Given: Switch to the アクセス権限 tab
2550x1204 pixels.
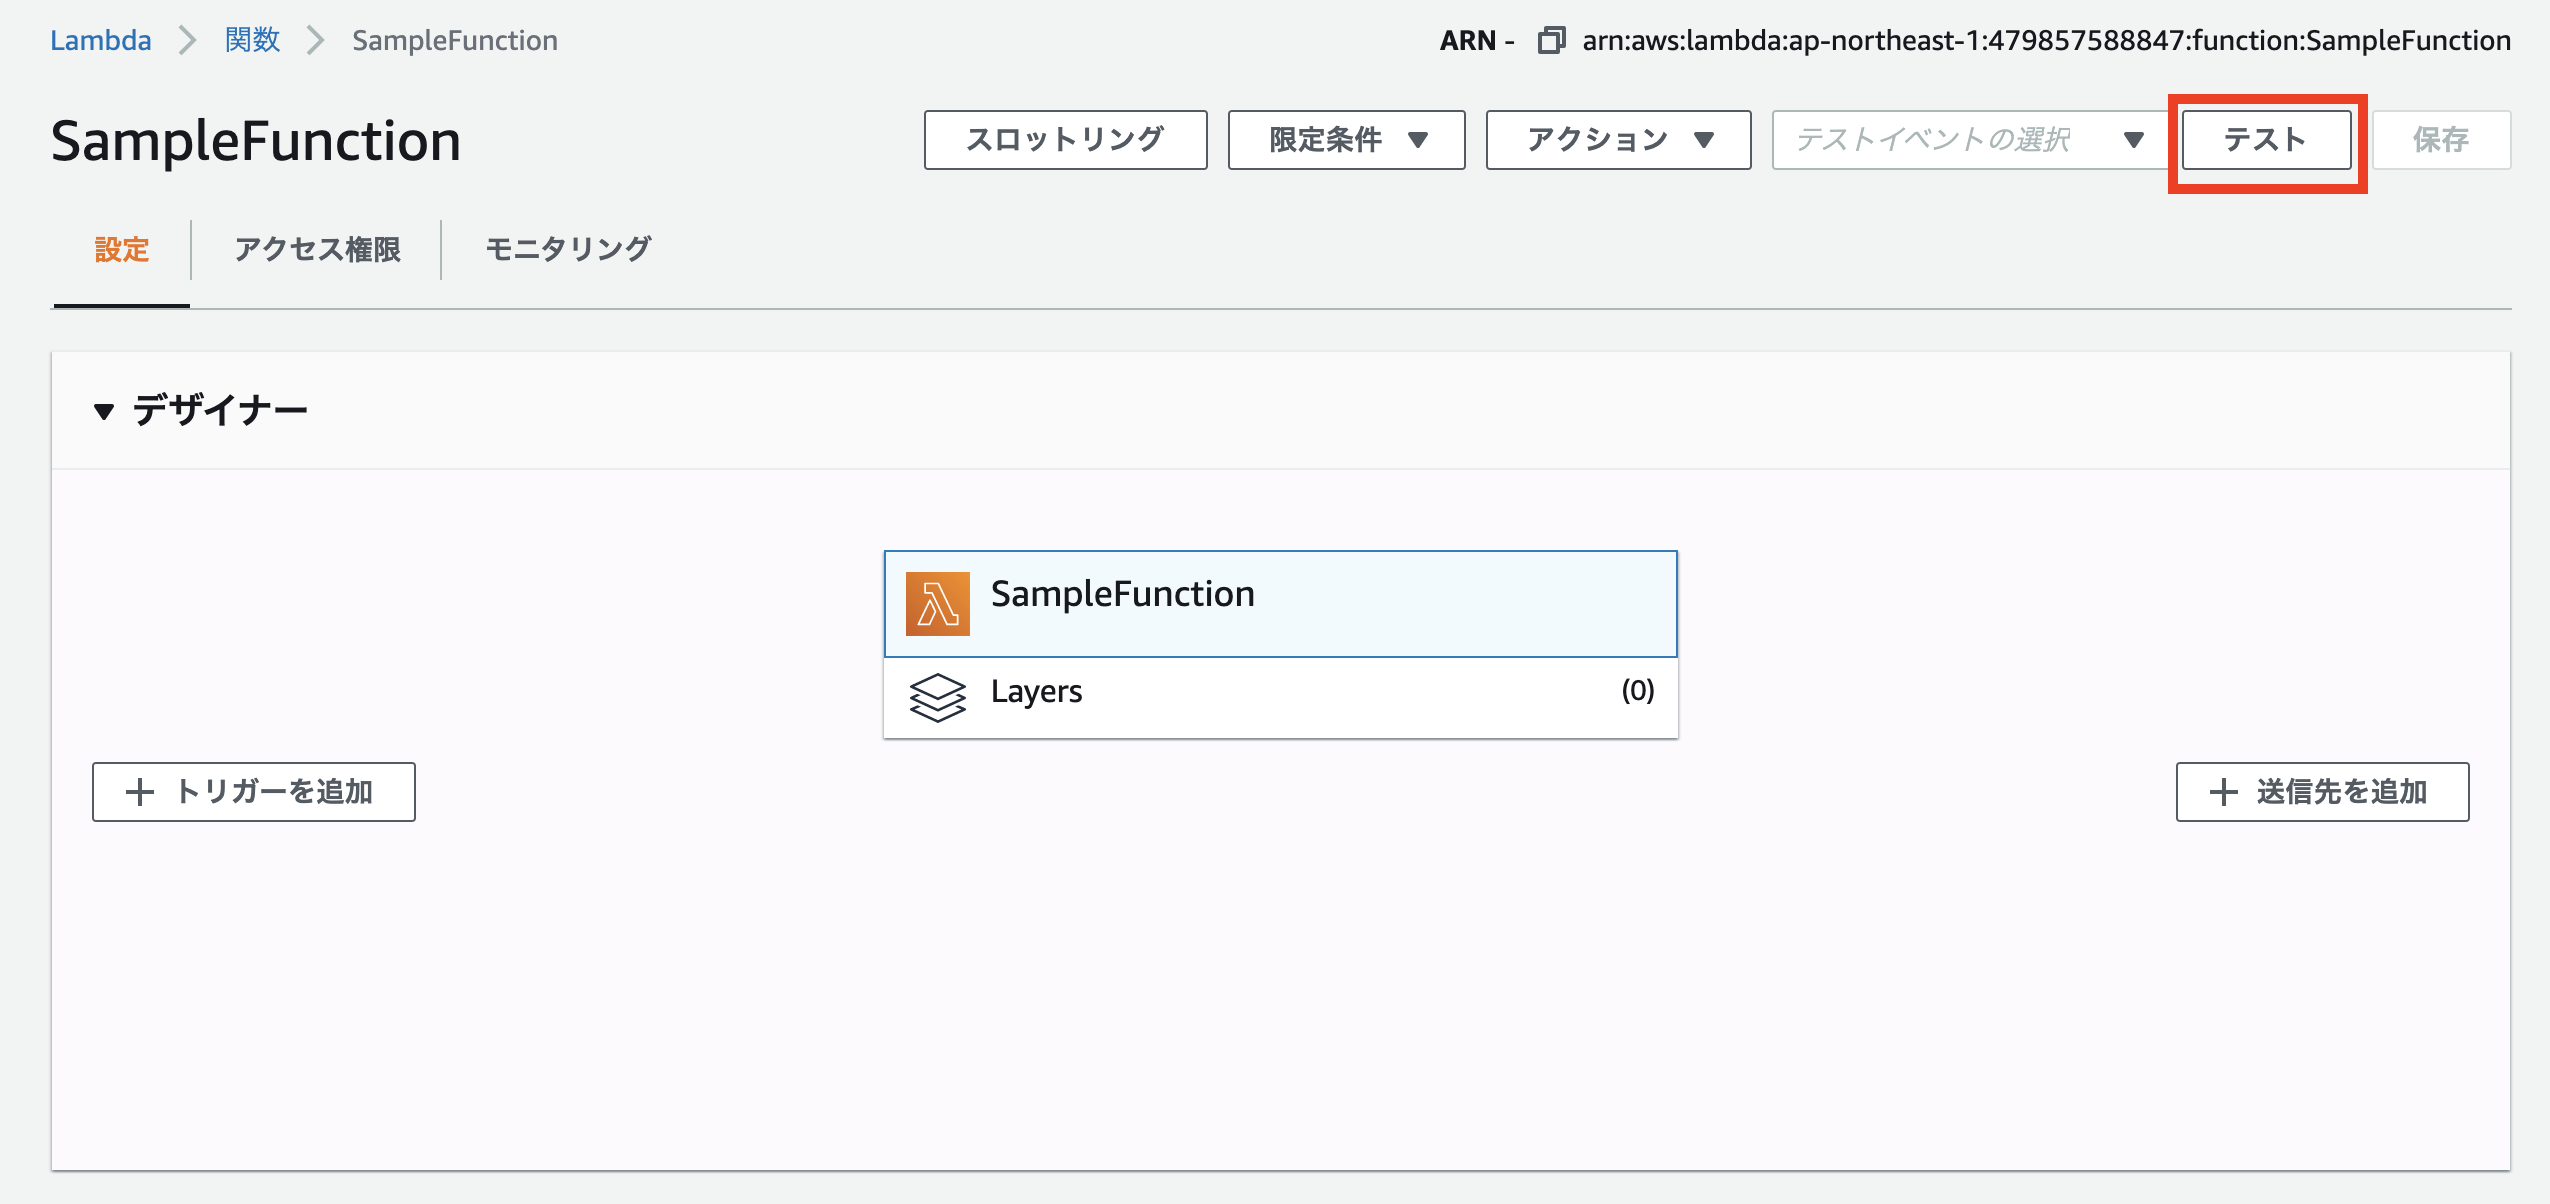Looking at the screenshot, I should [318, 250].
